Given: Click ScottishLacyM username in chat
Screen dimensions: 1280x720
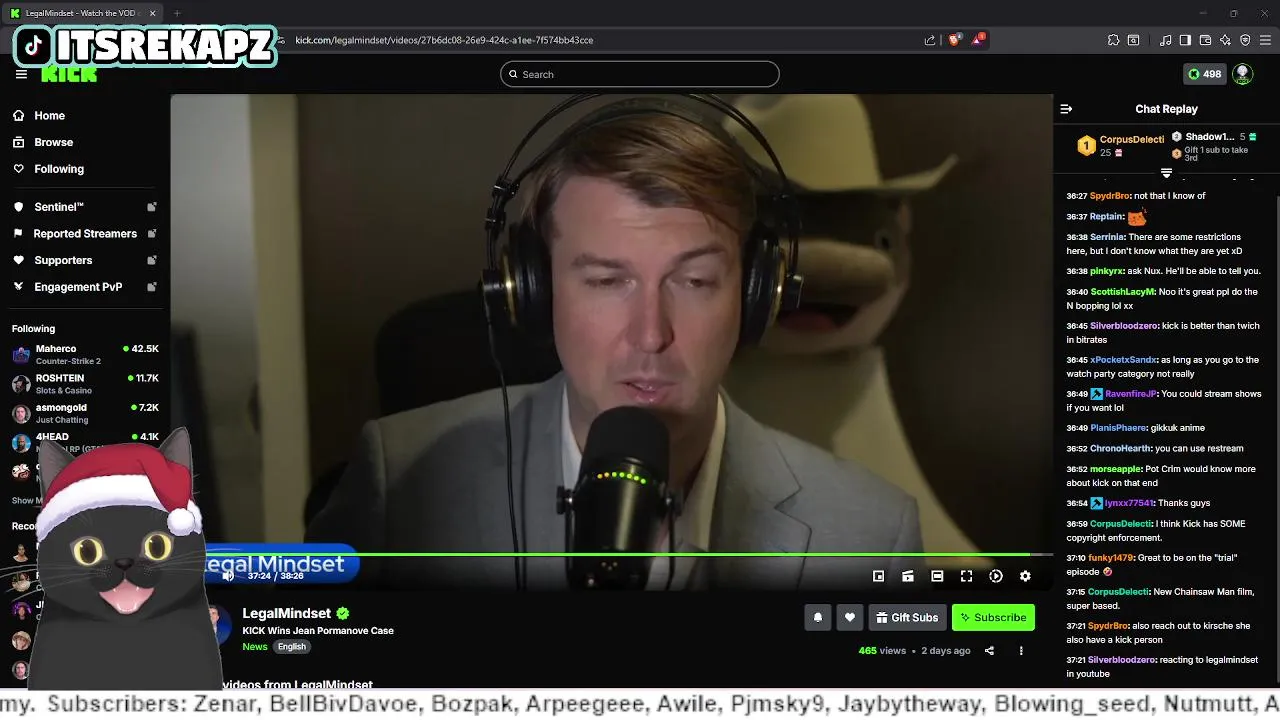Looking at the screenshot, I should (1123, 292).
